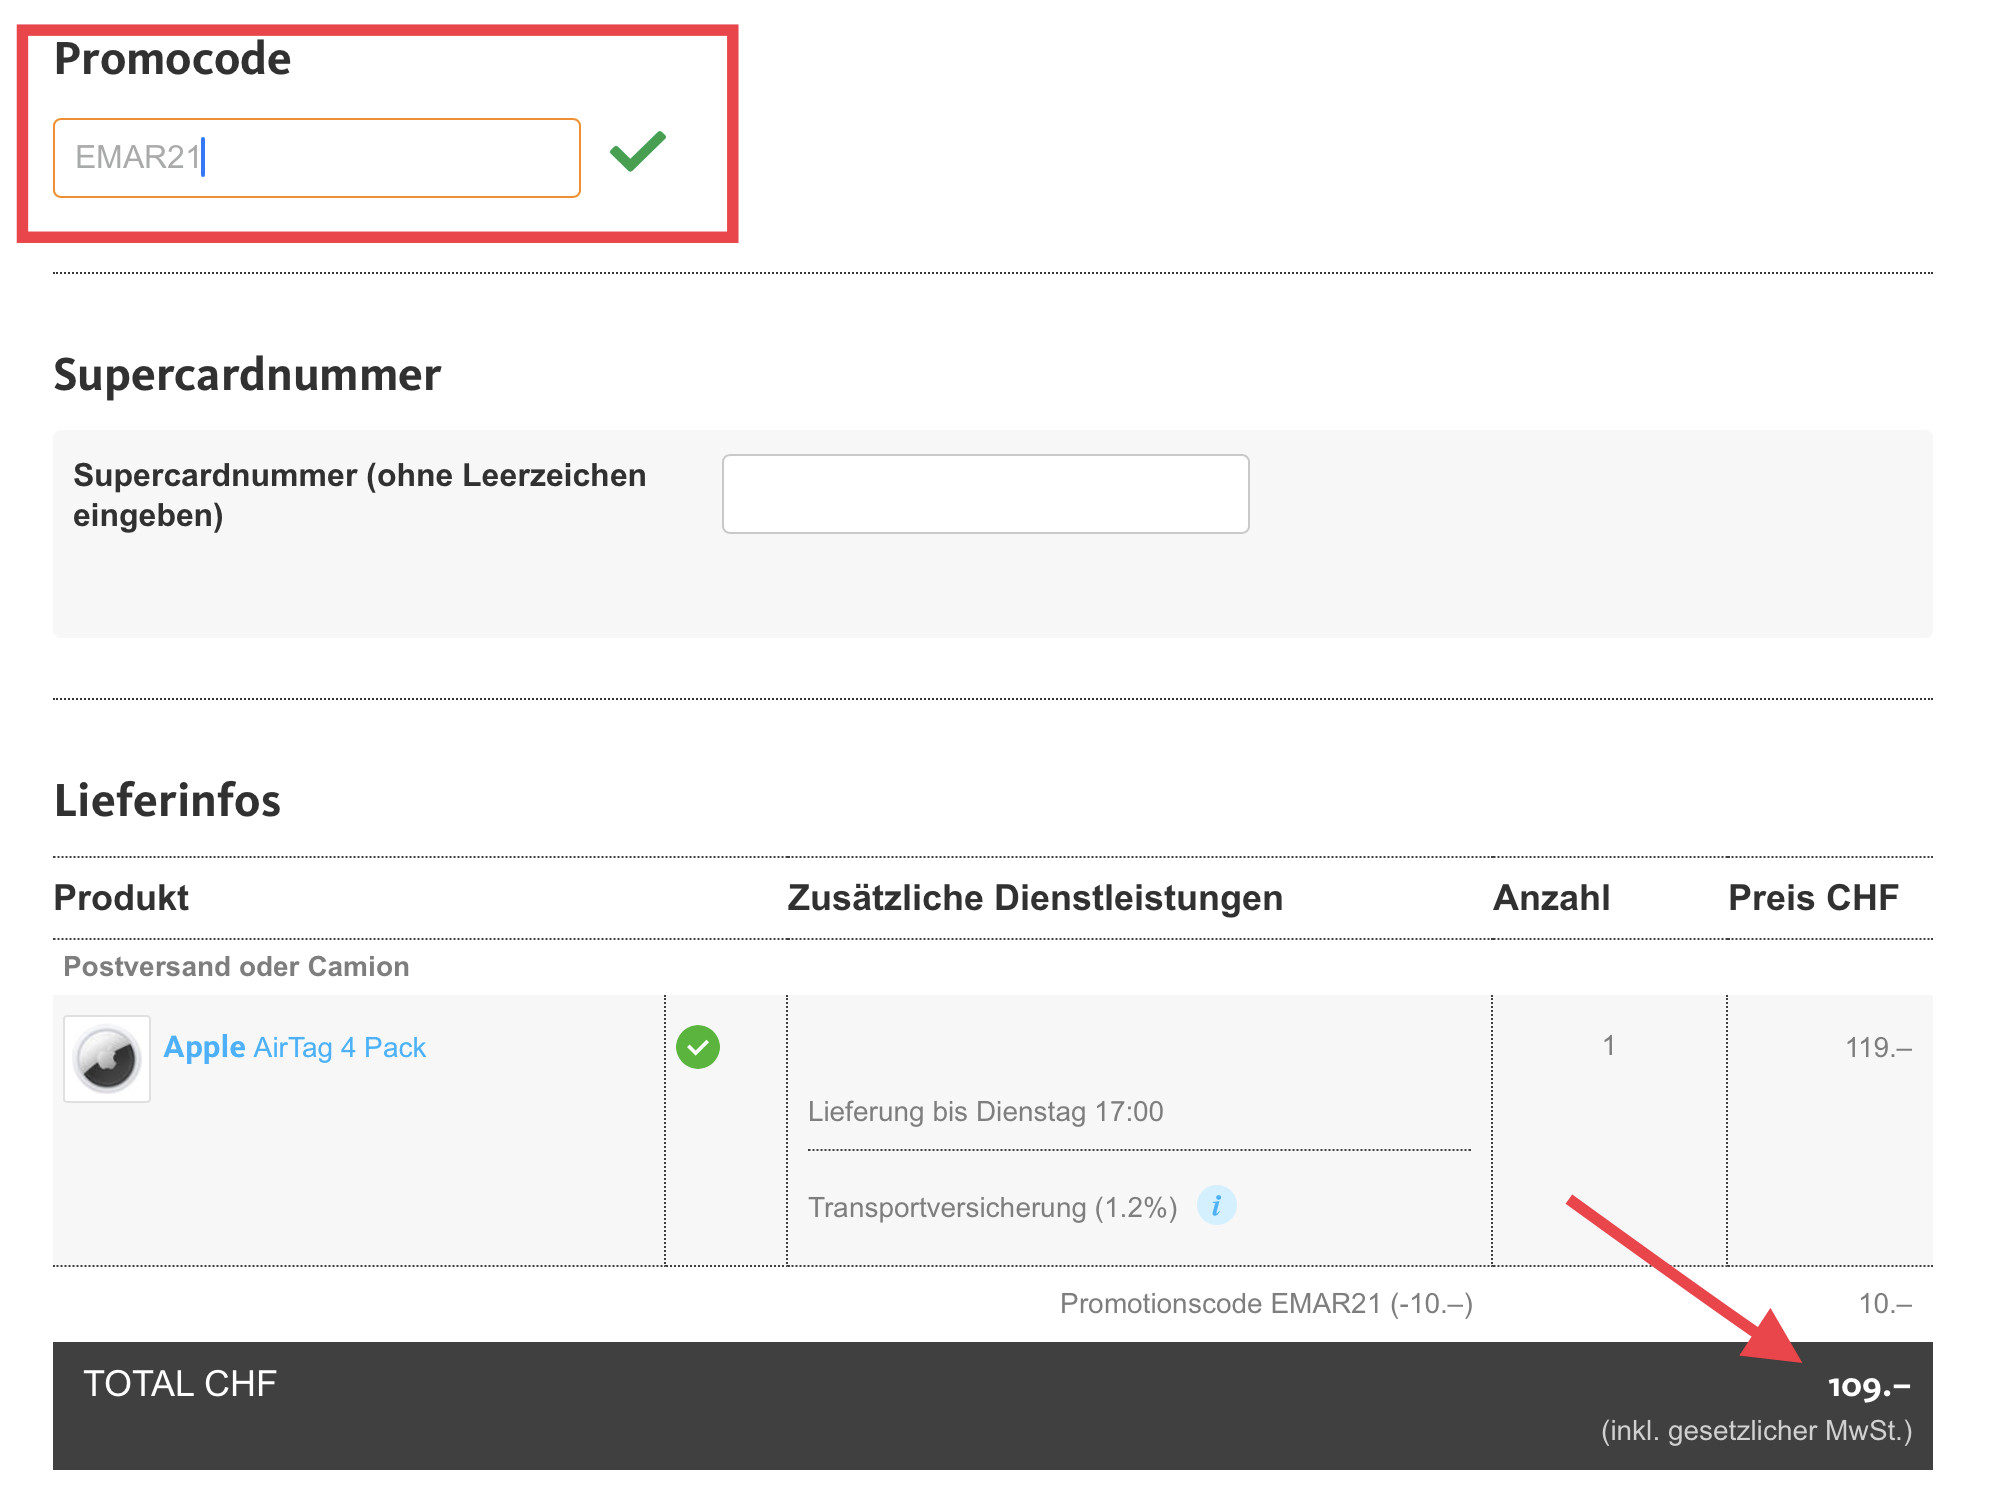Click the 119.– item price

[x=1878, y=1048]
